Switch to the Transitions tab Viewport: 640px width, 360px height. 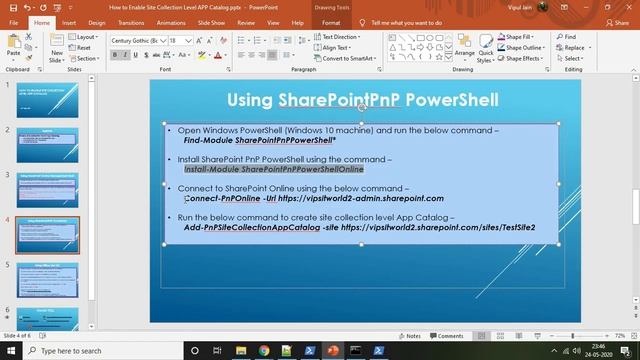[x=131, y=23]
